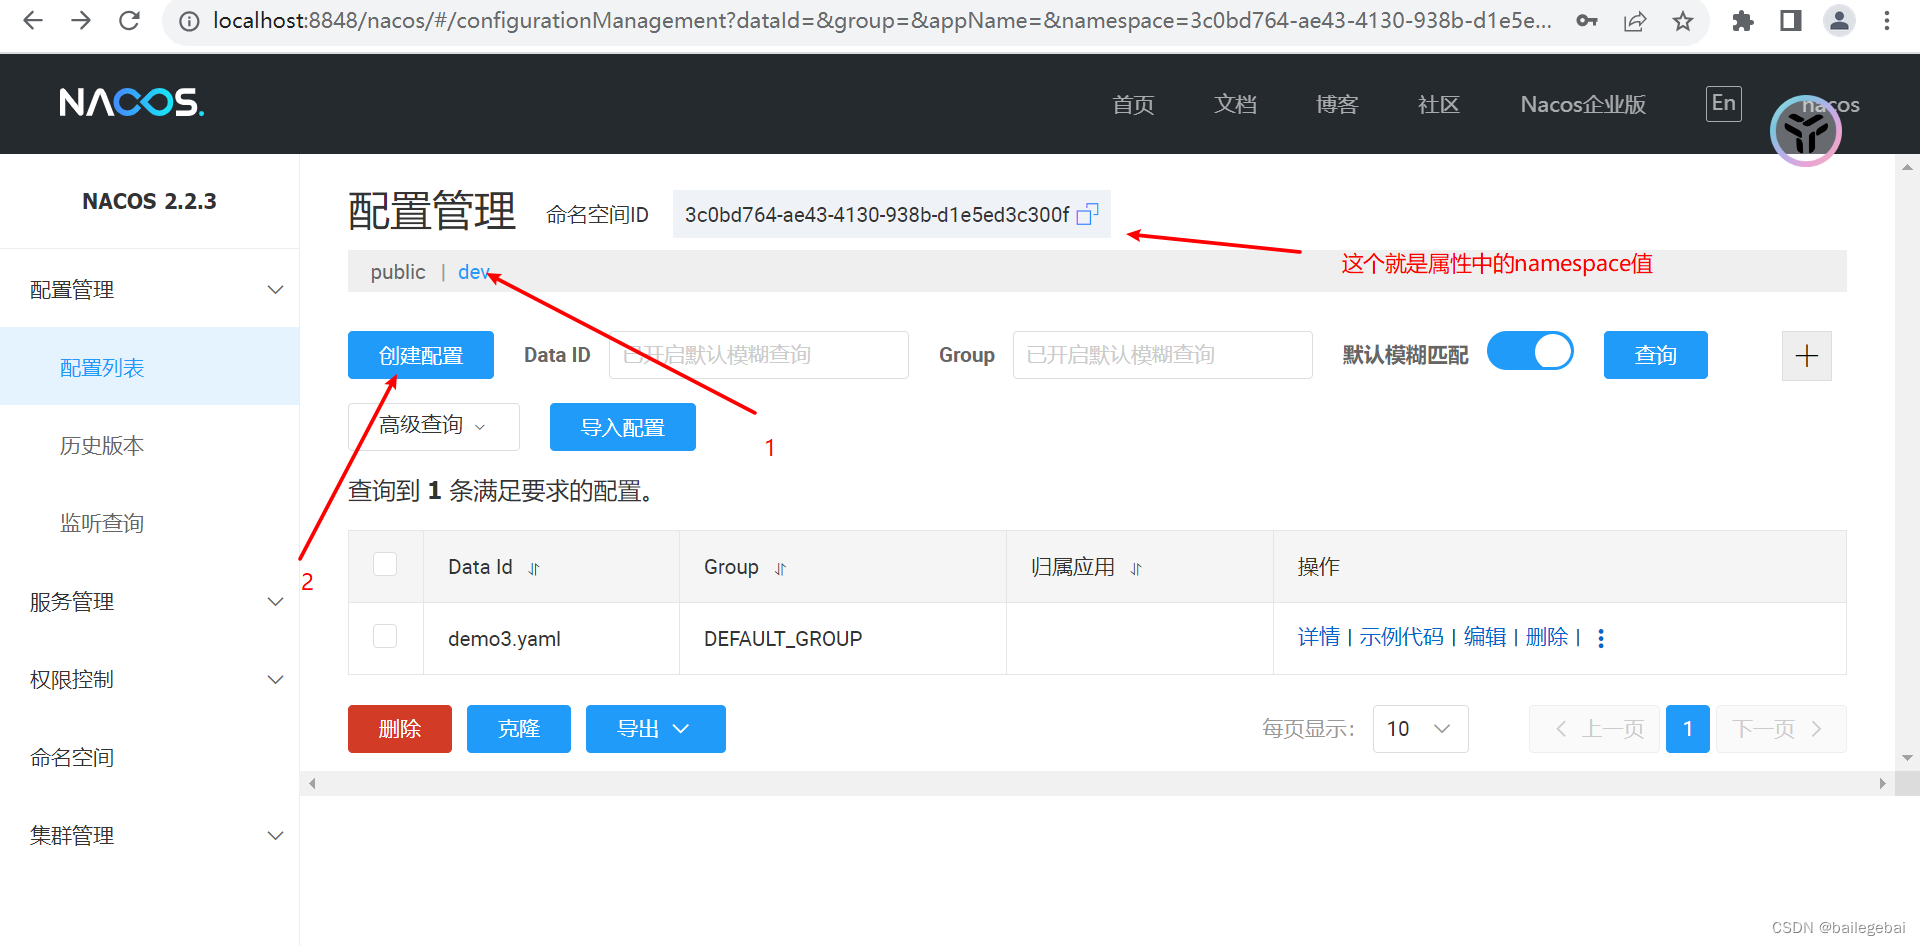Focus the Group search field

1163,355
